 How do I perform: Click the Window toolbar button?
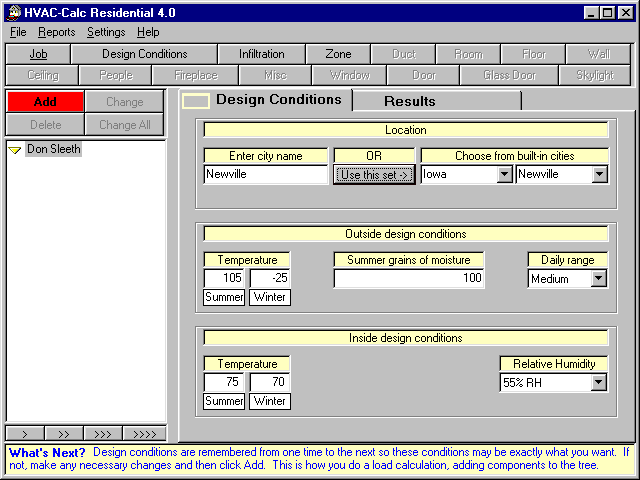click(x=349, y=75)
